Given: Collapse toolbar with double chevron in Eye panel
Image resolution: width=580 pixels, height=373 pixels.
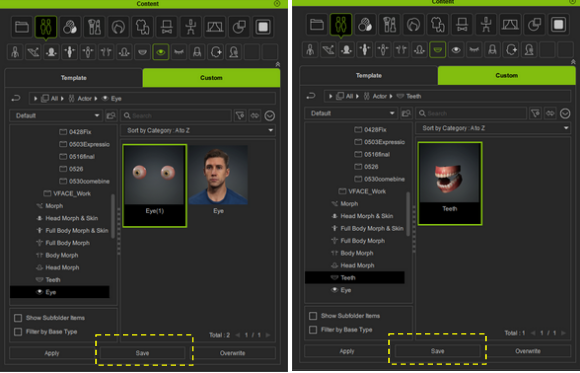Looking at the screenshot, I should 278,64.
